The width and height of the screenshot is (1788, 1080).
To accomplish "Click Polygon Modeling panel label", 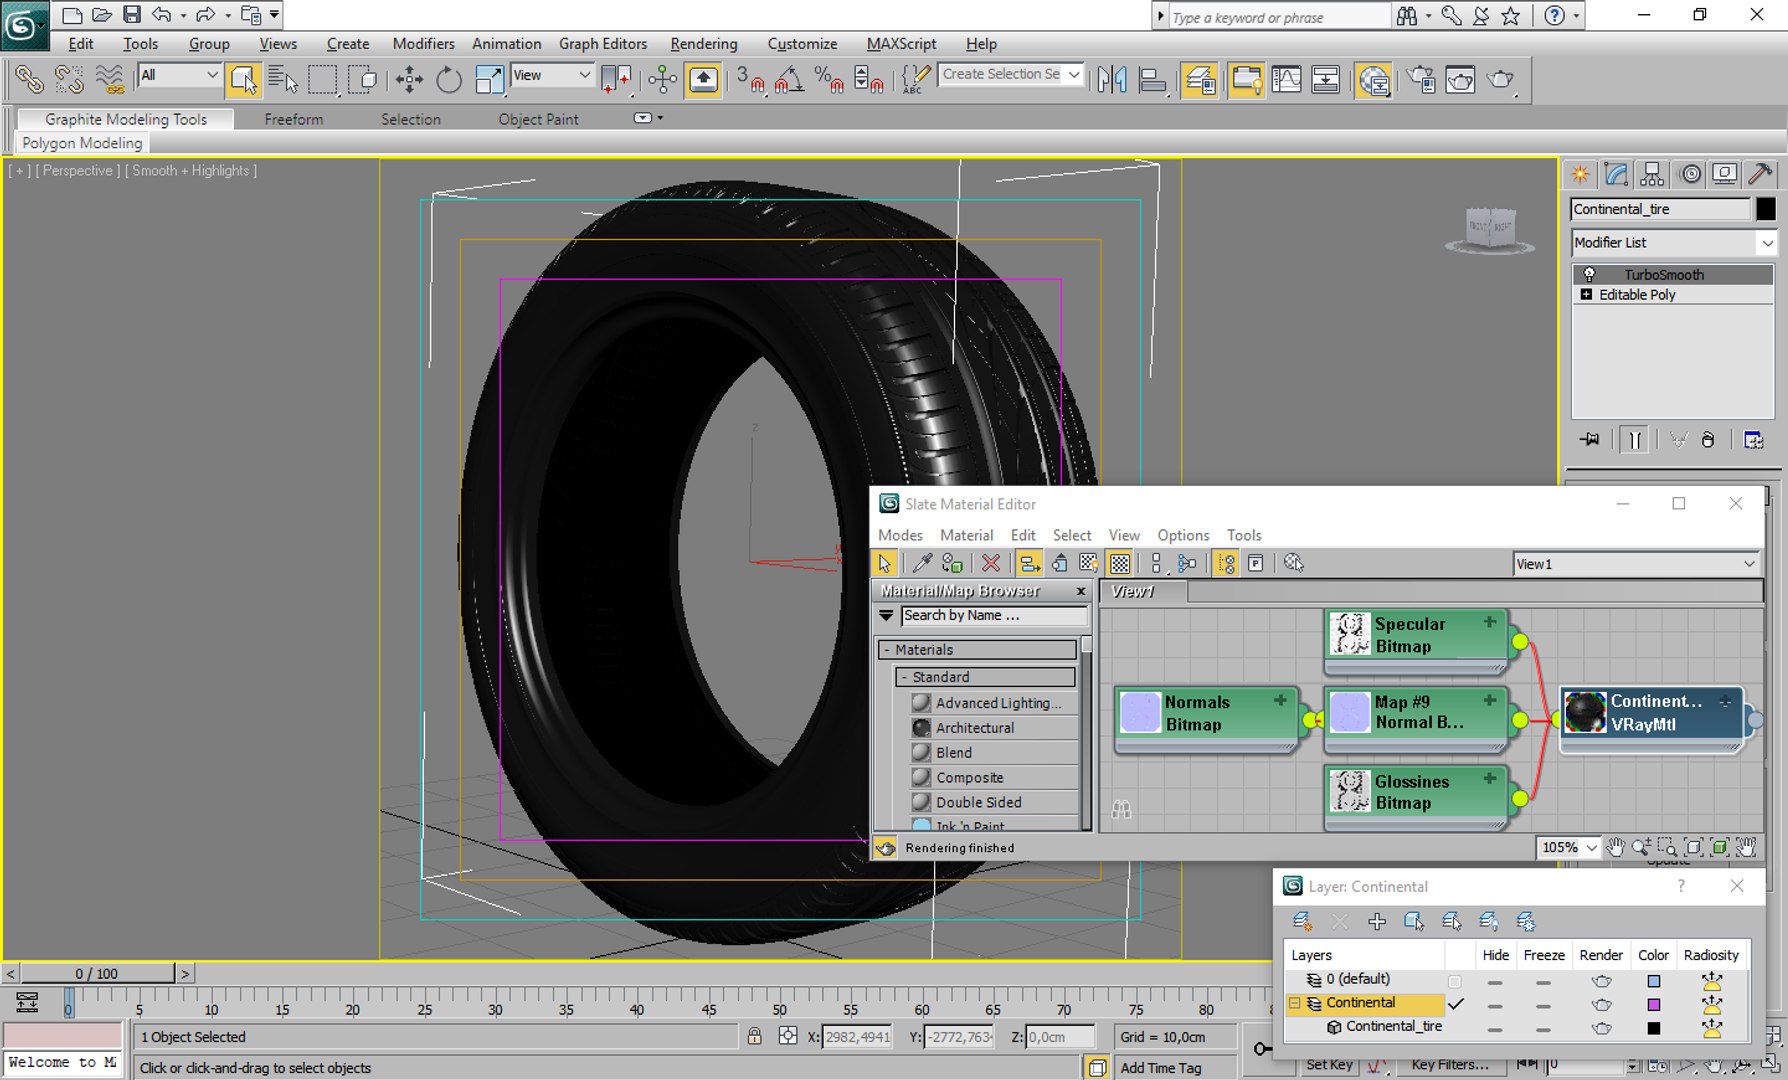I will click(82, 143).
